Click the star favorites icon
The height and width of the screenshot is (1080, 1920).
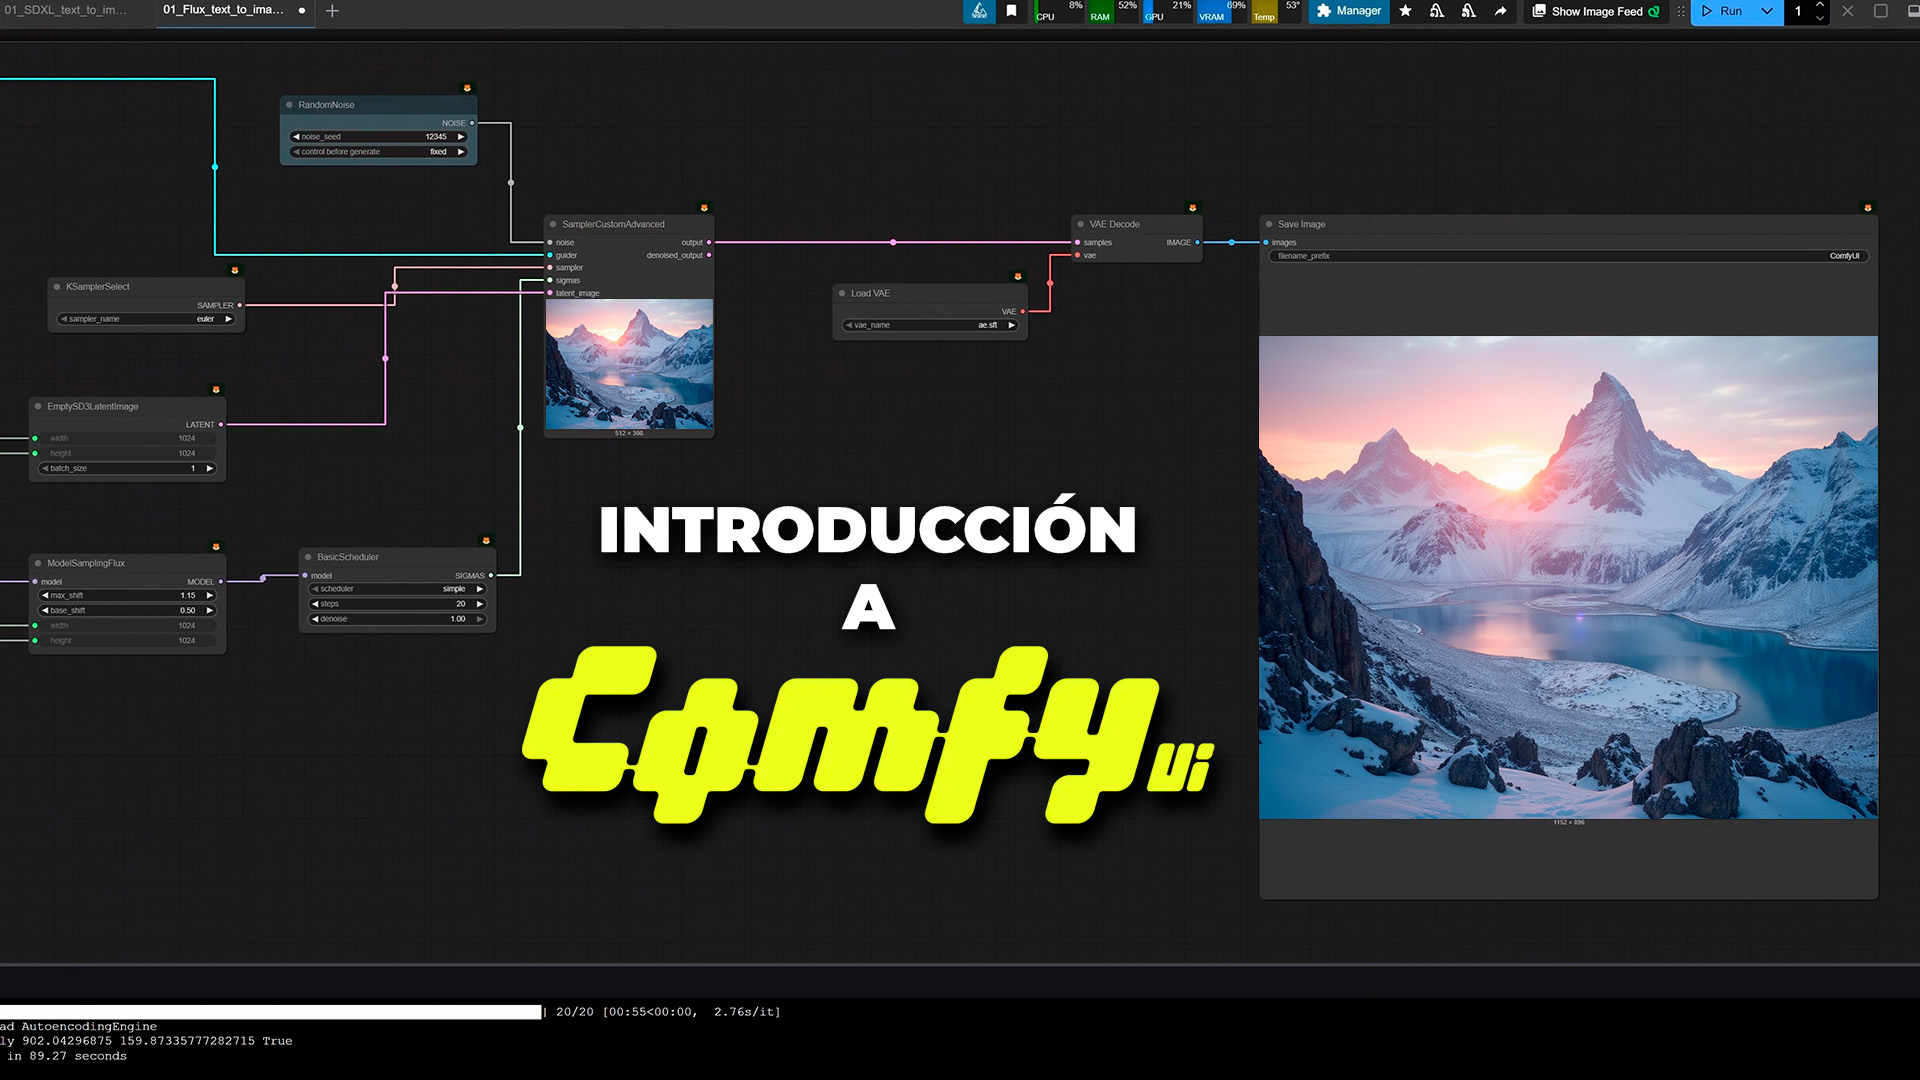[1405, 11]
